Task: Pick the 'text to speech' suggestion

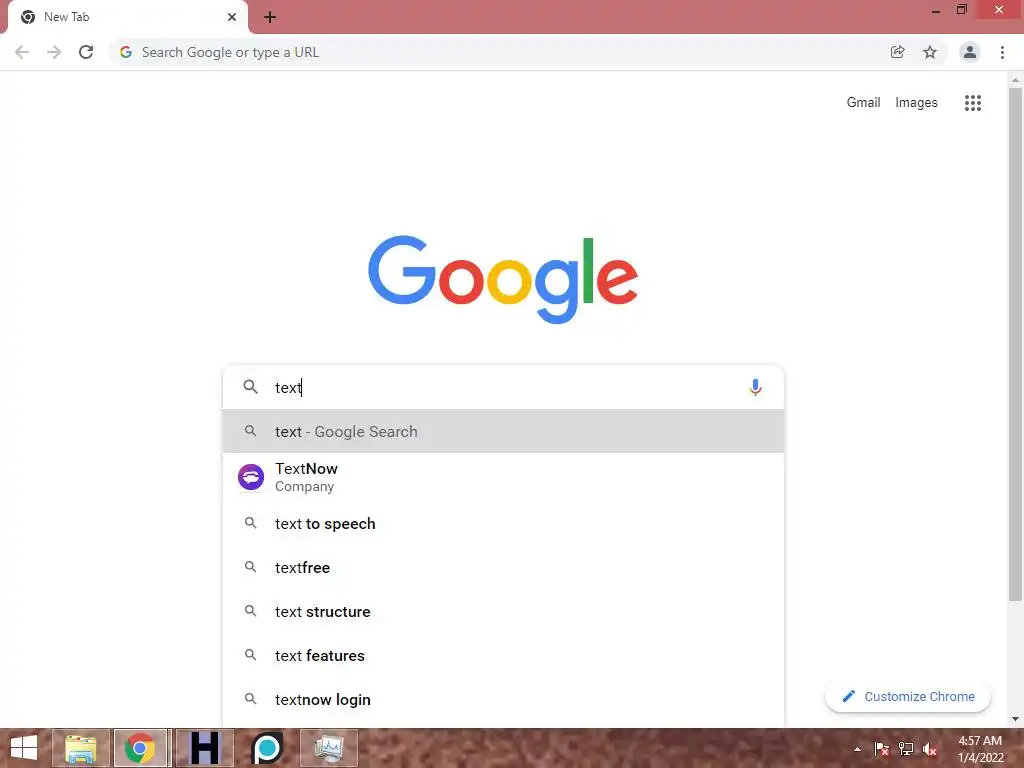Action: 503,524
